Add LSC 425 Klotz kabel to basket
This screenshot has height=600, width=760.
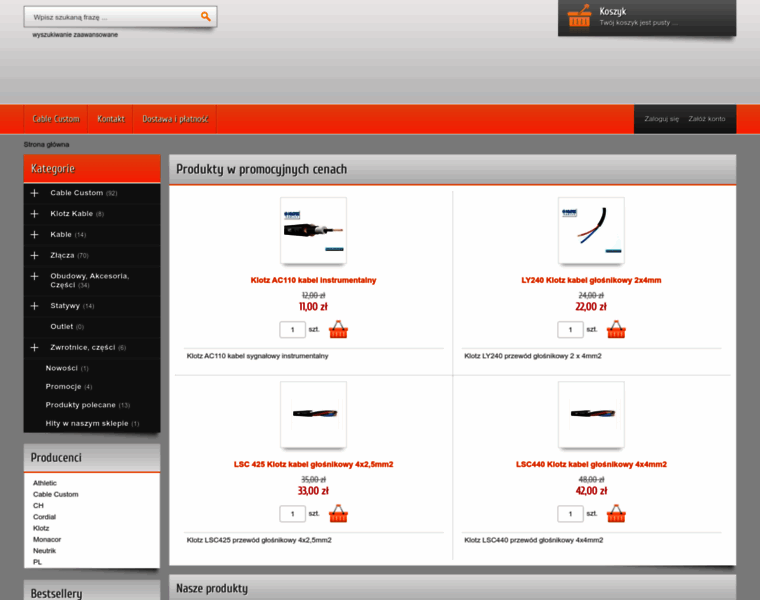[338, 514]
